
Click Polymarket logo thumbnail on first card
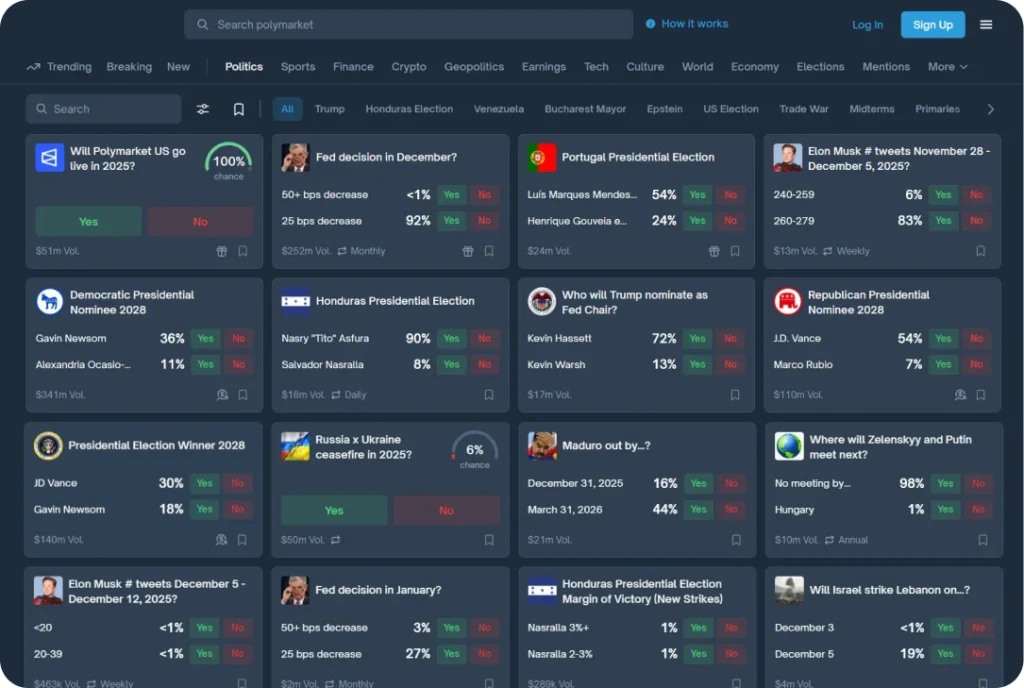tap(50, 158)
